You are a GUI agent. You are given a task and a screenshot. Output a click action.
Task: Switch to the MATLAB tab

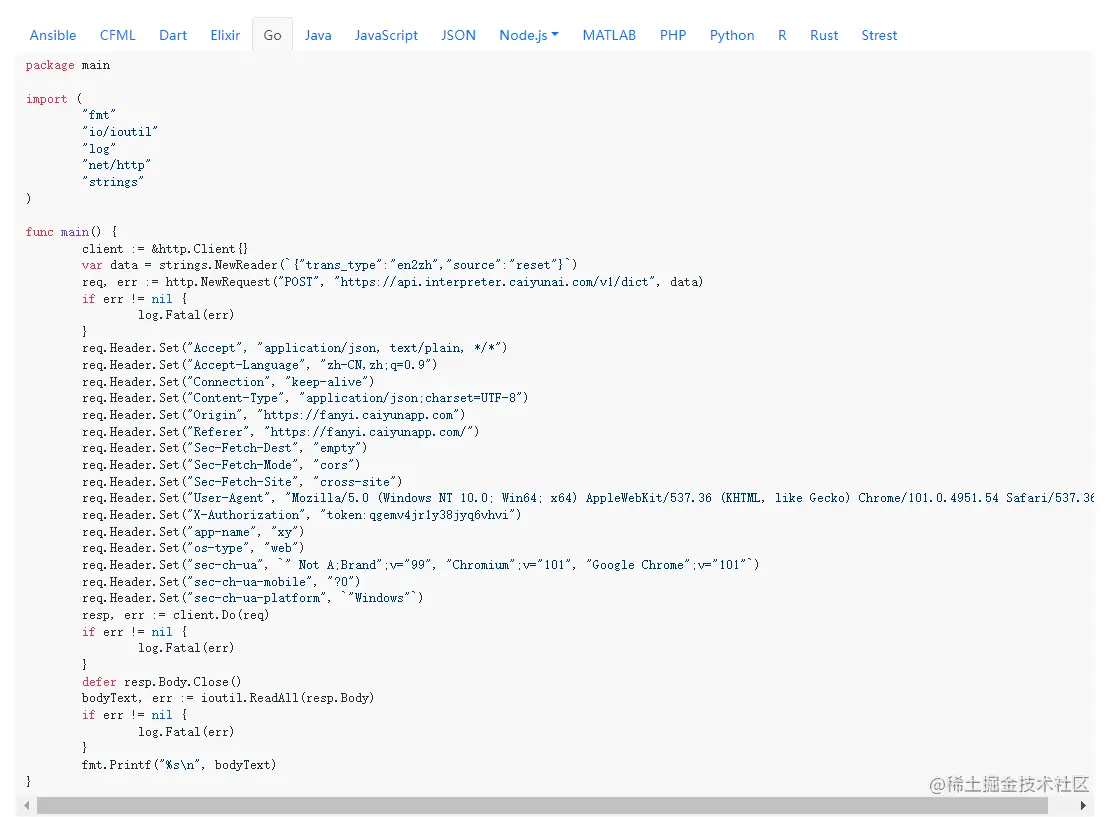pos(608,35)
